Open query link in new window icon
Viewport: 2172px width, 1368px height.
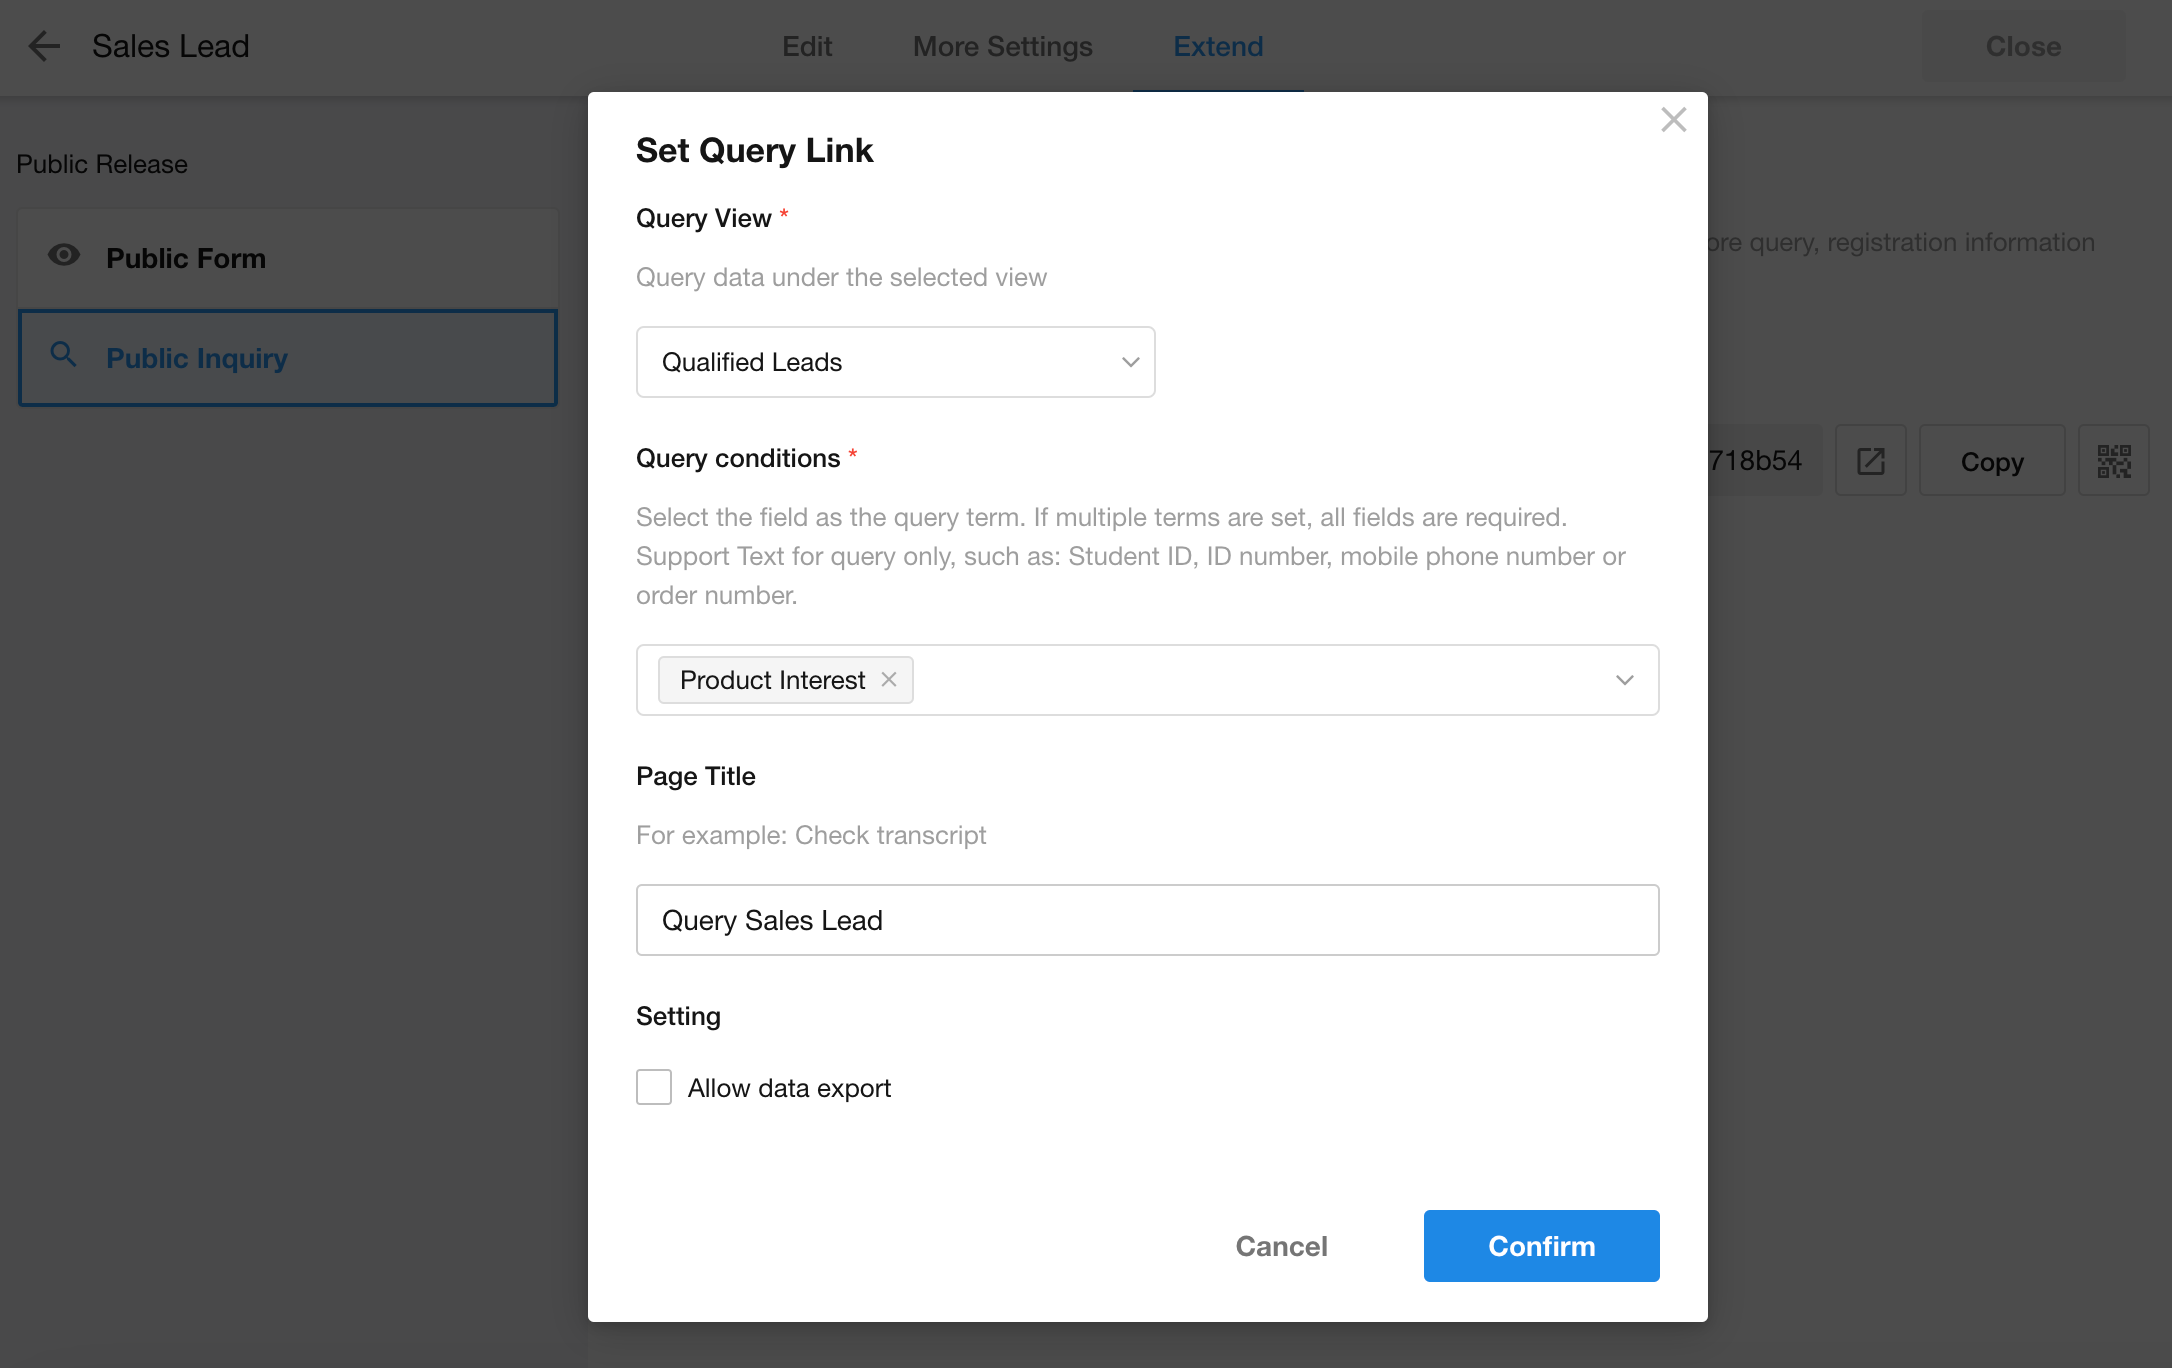coord(1870,461)
